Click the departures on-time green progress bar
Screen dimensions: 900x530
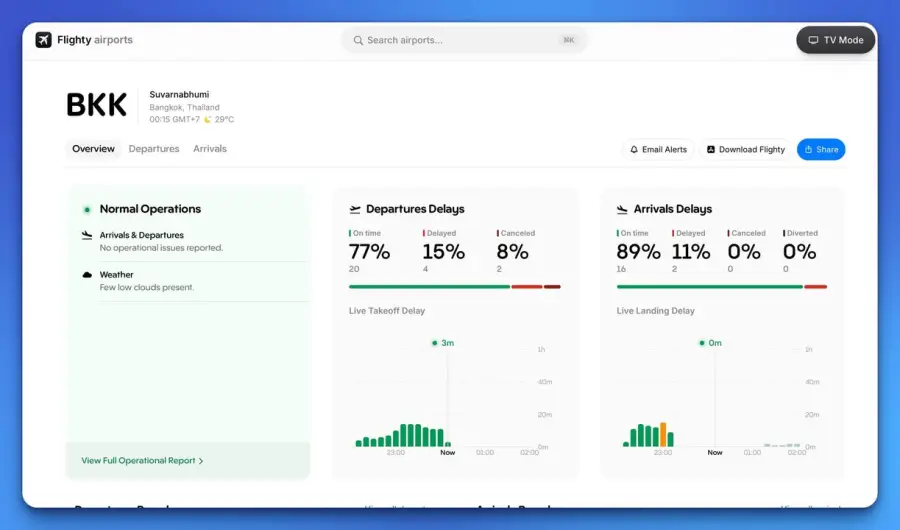point(429,287)
